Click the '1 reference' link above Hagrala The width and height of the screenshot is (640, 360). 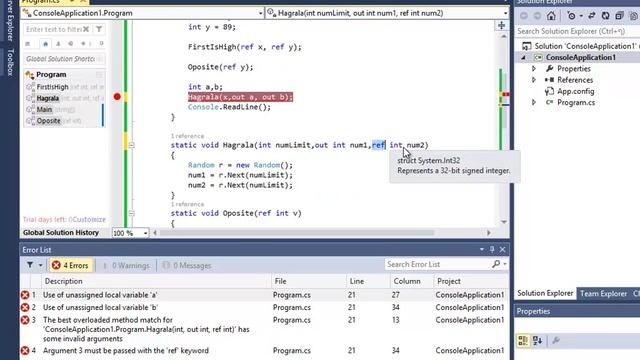(x=187, y=136)
